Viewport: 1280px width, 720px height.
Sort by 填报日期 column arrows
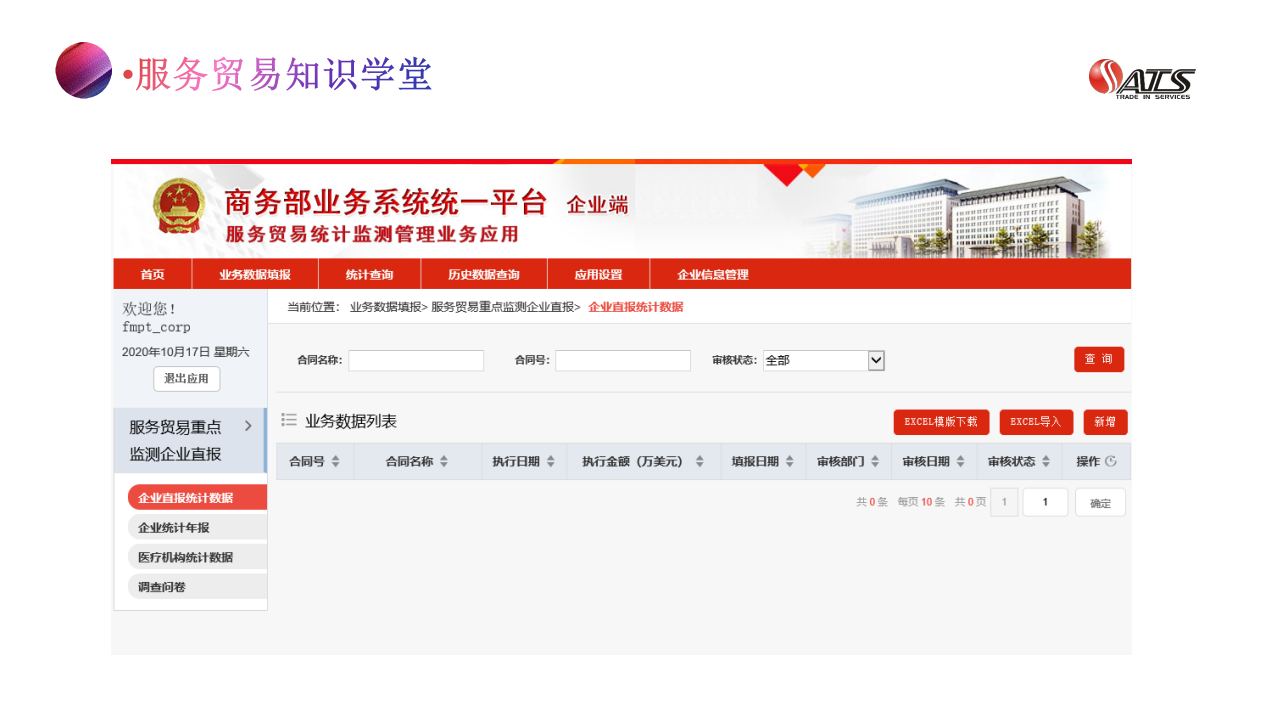coord(790,462)
